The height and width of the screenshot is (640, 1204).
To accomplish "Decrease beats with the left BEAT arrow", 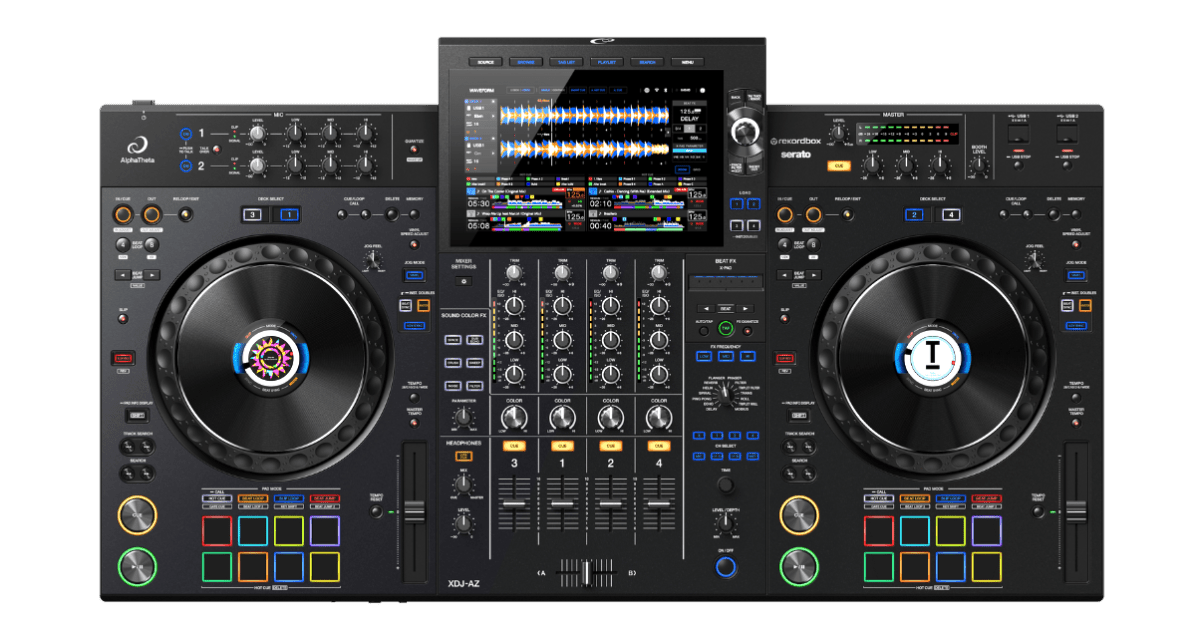I will pyautogui.click(x=706, y=308).
